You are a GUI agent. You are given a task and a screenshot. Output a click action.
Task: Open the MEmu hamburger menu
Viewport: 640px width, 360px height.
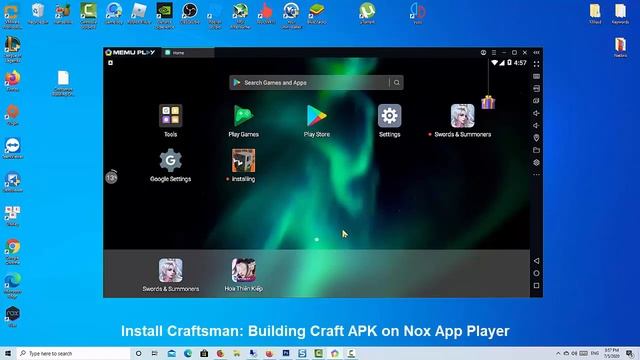coord(494,53)
